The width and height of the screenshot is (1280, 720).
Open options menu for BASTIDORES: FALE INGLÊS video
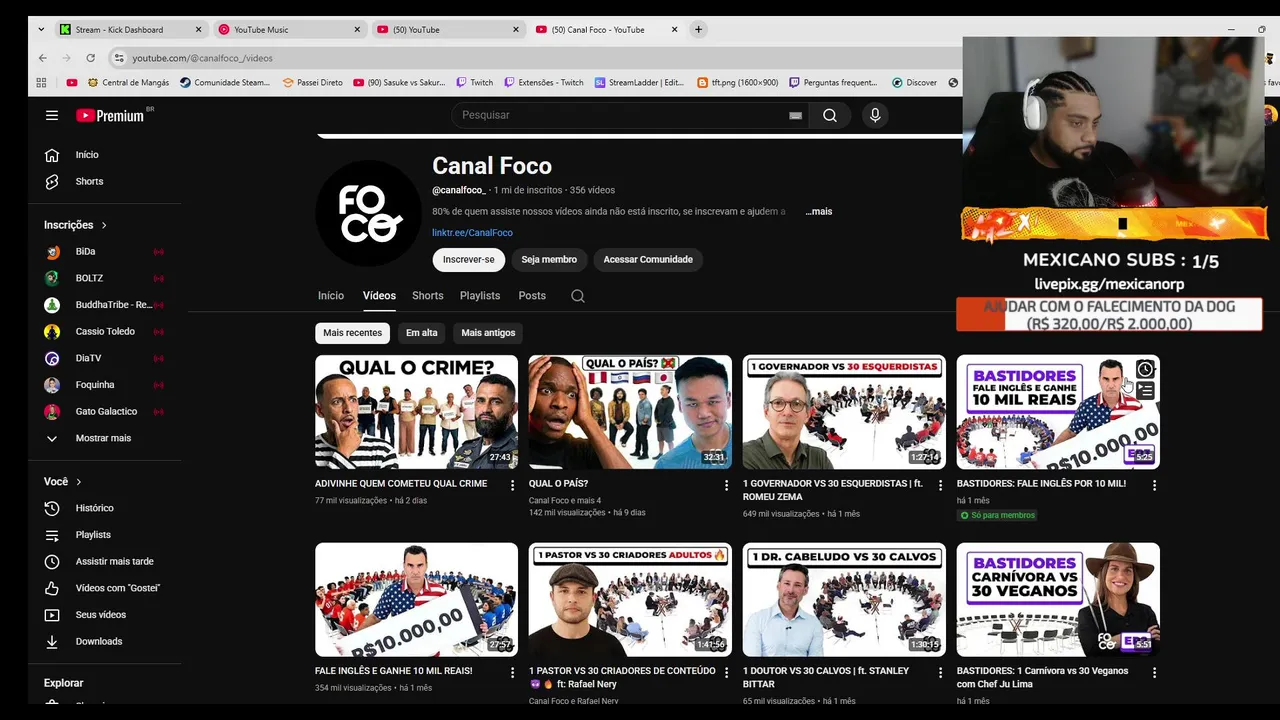click(x=1154, y=485)
